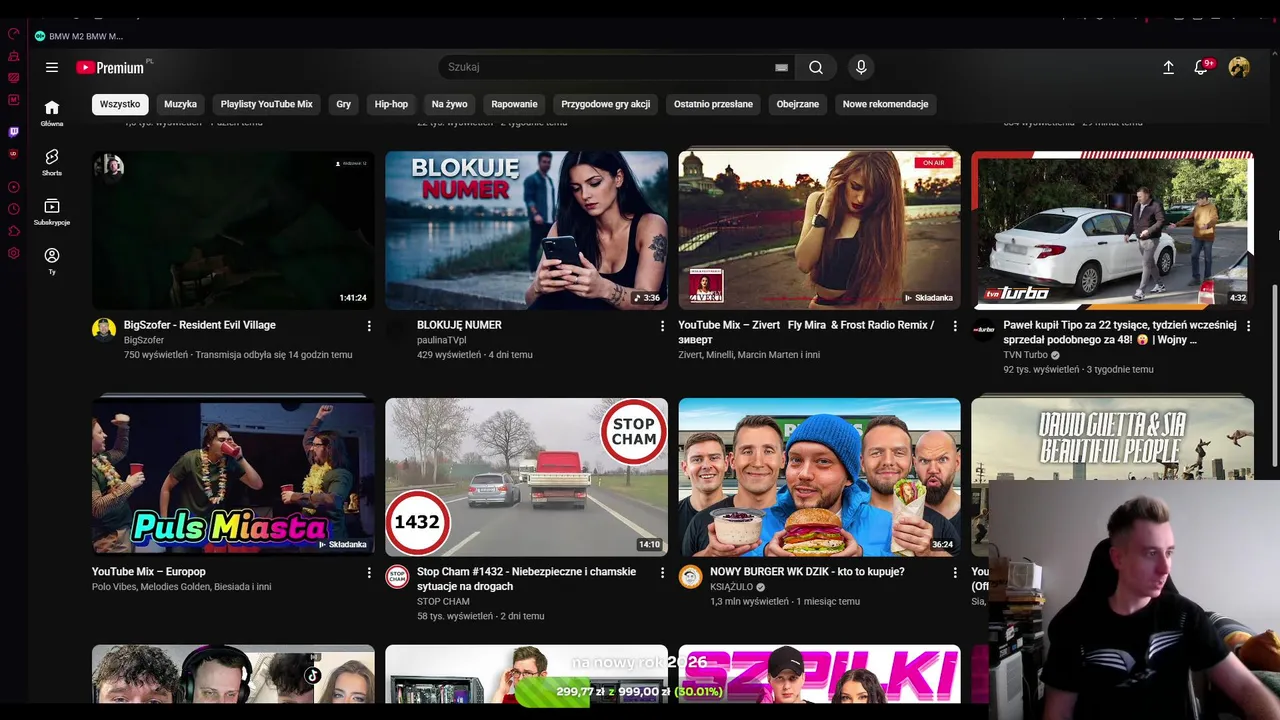
Task: Open Player in the Opera sidebar
Action: 14,187
